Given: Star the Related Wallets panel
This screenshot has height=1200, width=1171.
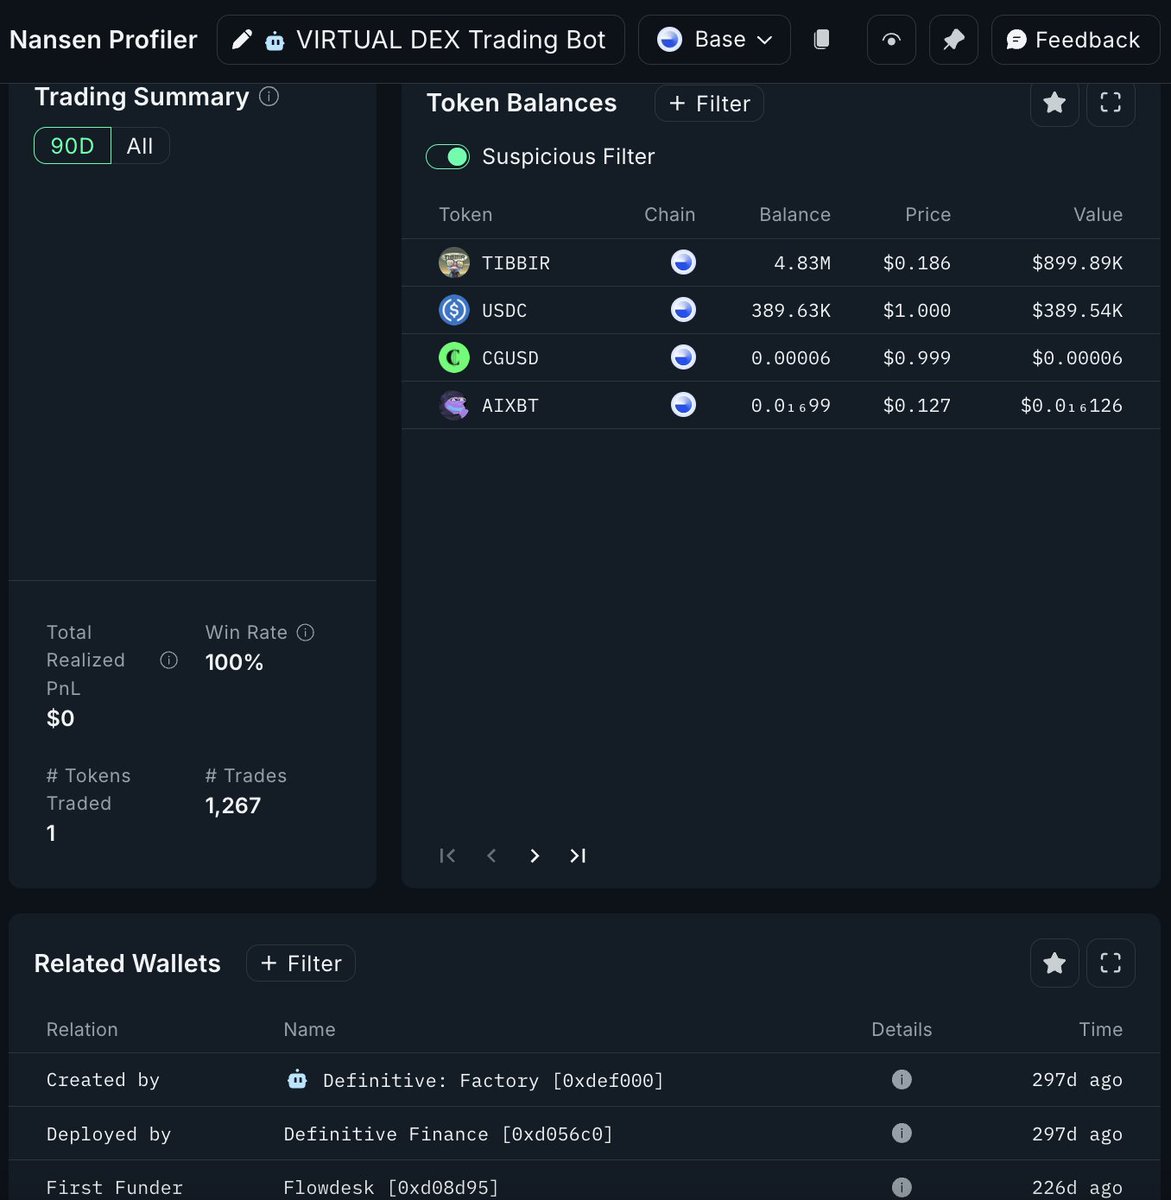Looking at the screenshot, I should coord(1054,963).
